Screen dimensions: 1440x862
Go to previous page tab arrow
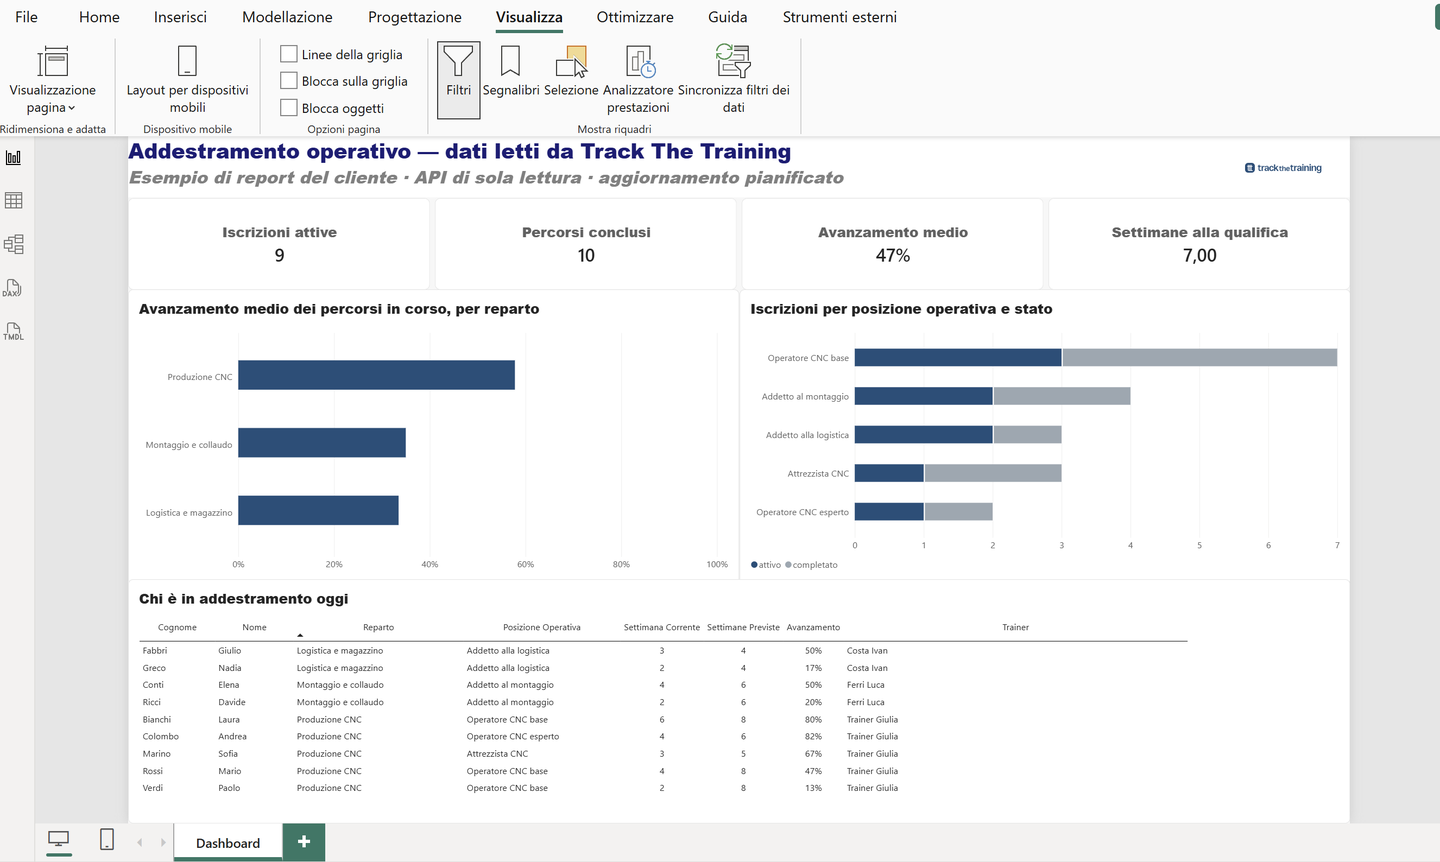[x=139, y=843]
